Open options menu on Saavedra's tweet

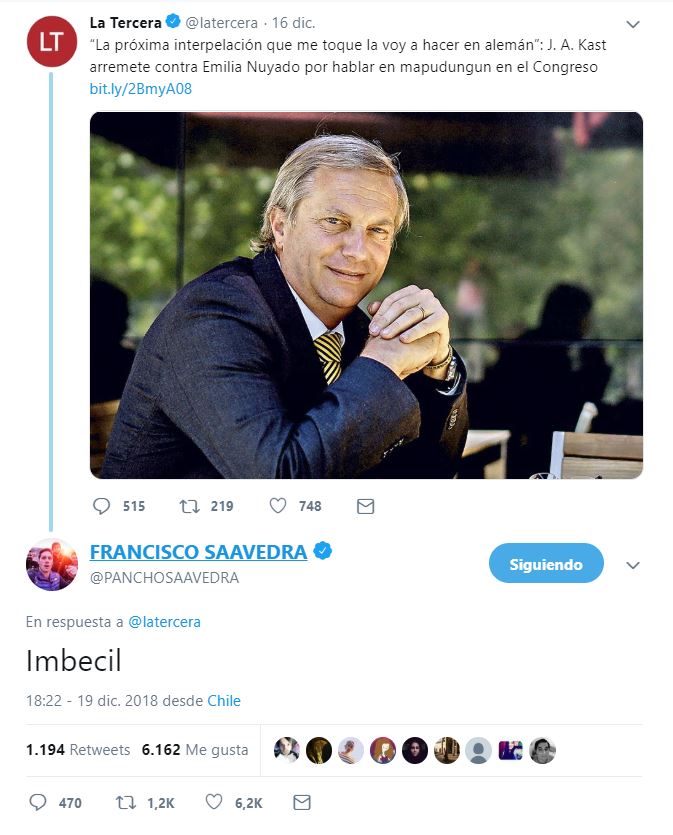click(x=631, y=563)
